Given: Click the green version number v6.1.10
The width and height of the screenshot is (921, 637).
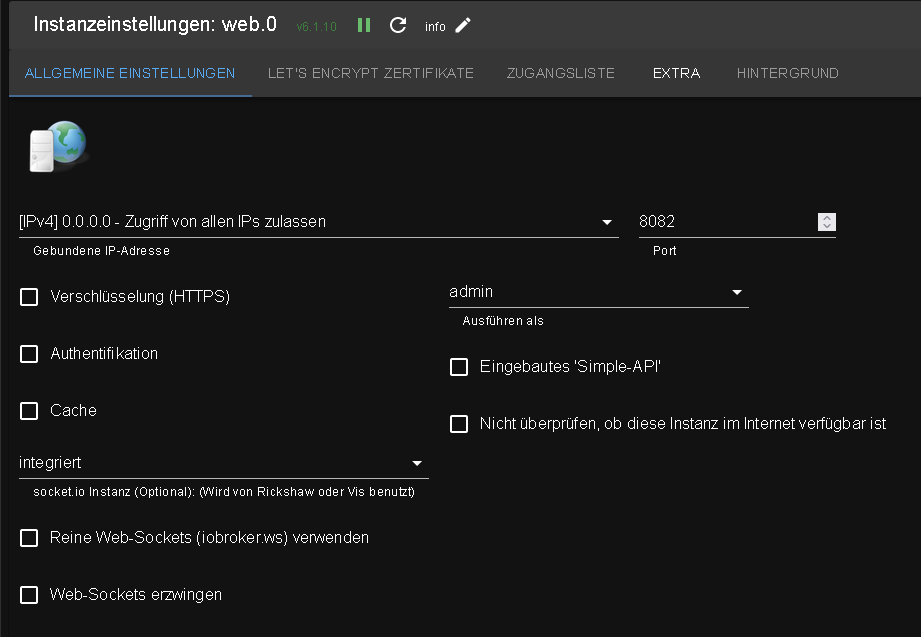Looking at the screenshot, I should click(x=316, y=27).
